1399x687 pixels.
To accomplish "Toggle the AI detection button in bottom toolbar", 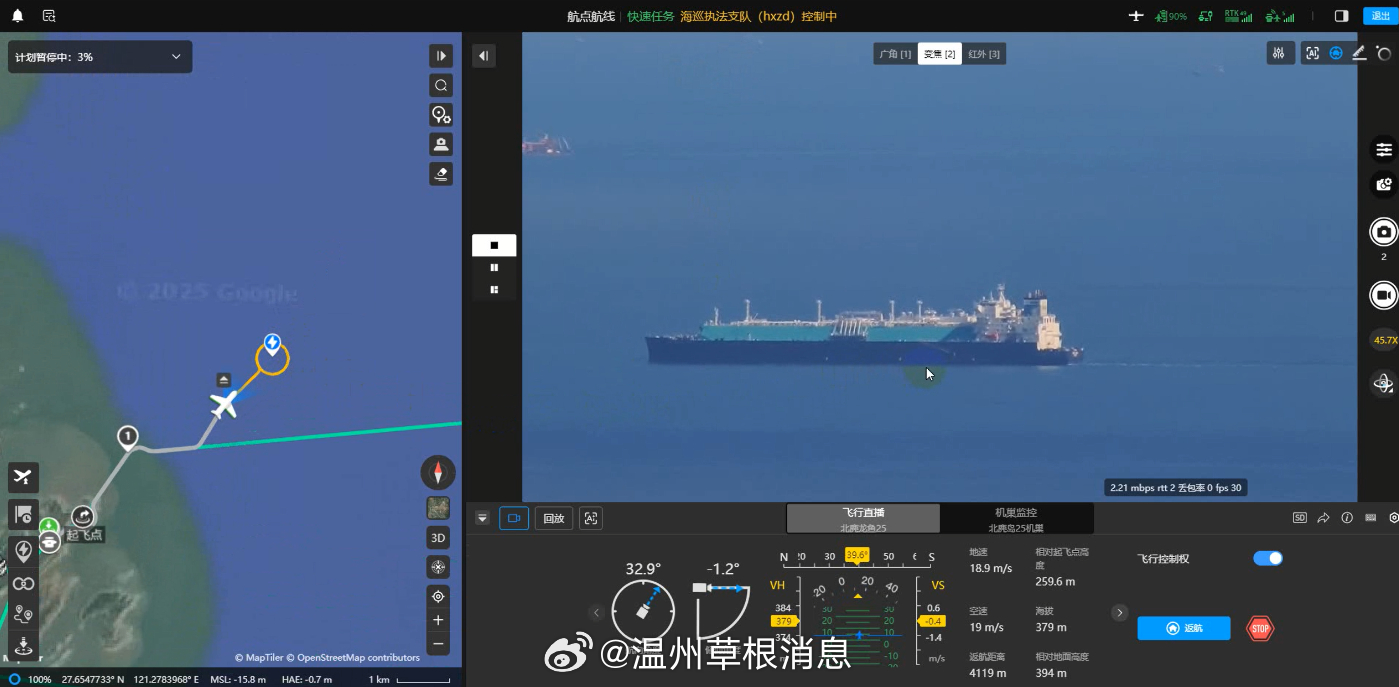I will 591,518.
